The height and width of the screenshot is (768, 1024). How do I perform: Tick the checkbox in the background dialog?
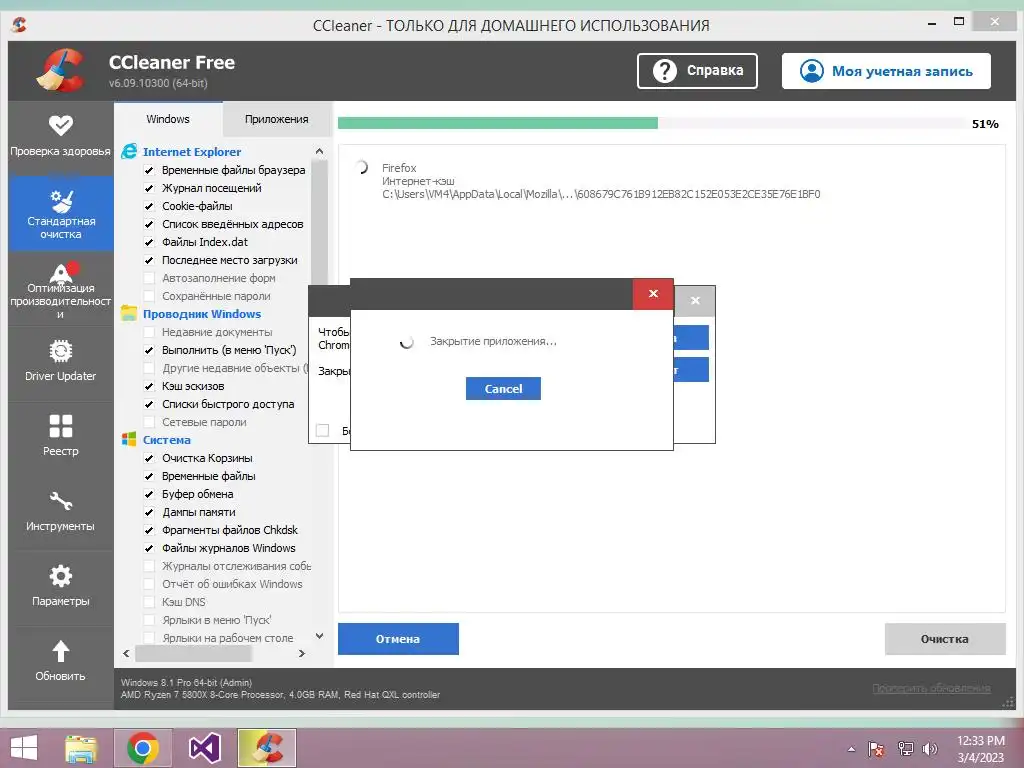pyautogui.click(x=323, y=430)
